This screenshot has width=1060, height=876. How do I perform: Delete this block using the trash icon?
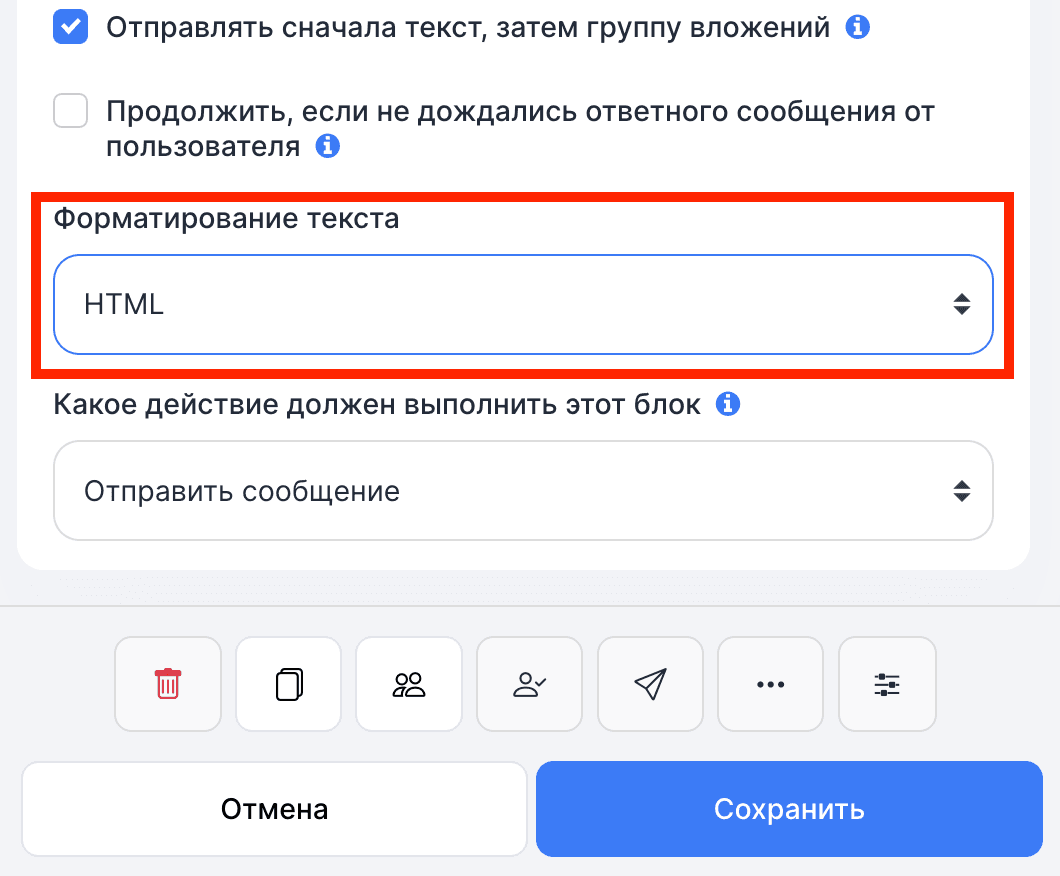point(167,684)
